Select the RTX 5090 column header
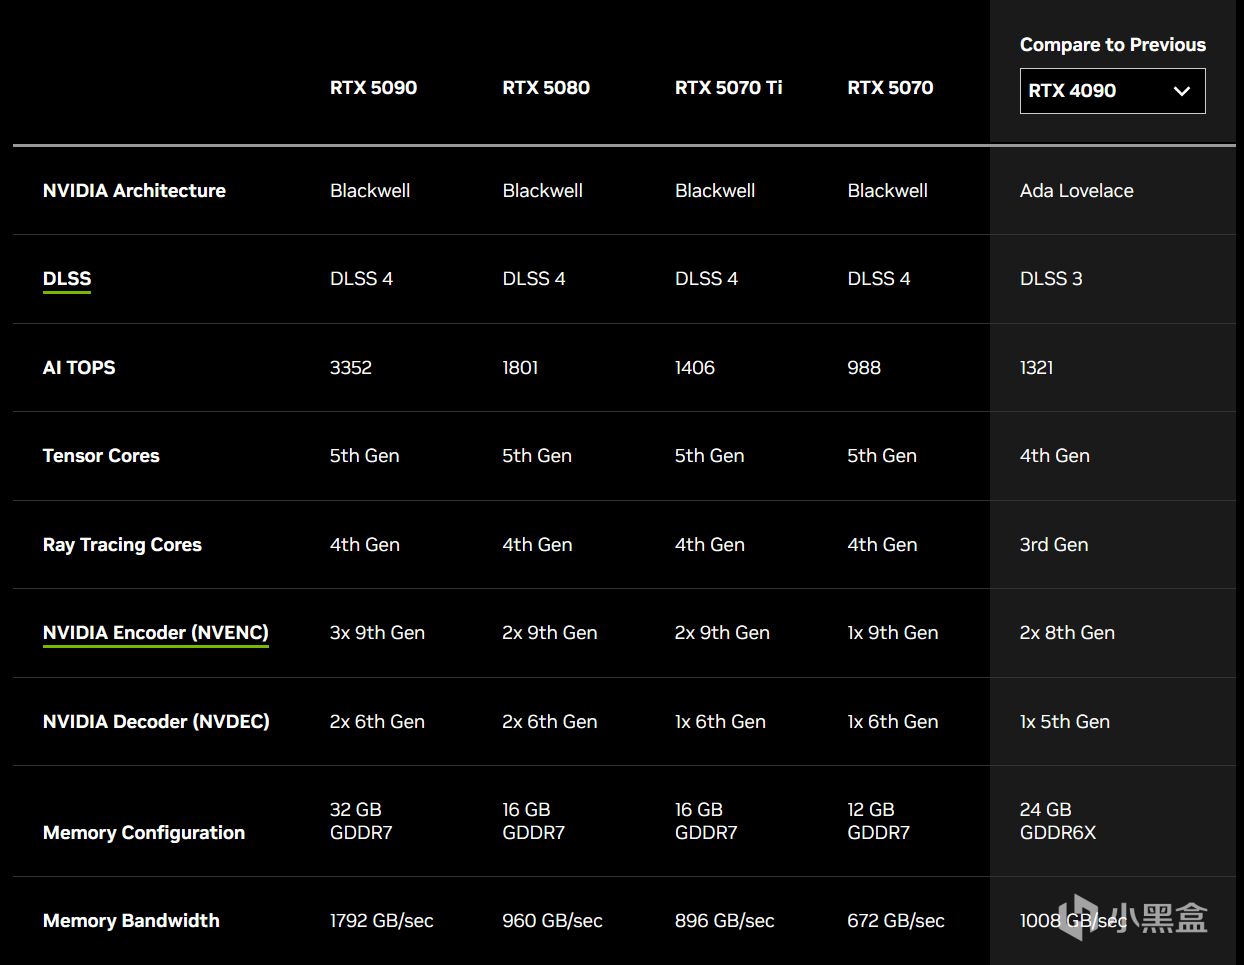The height and width of the screenshot is (965, 1244). [373, 88]
